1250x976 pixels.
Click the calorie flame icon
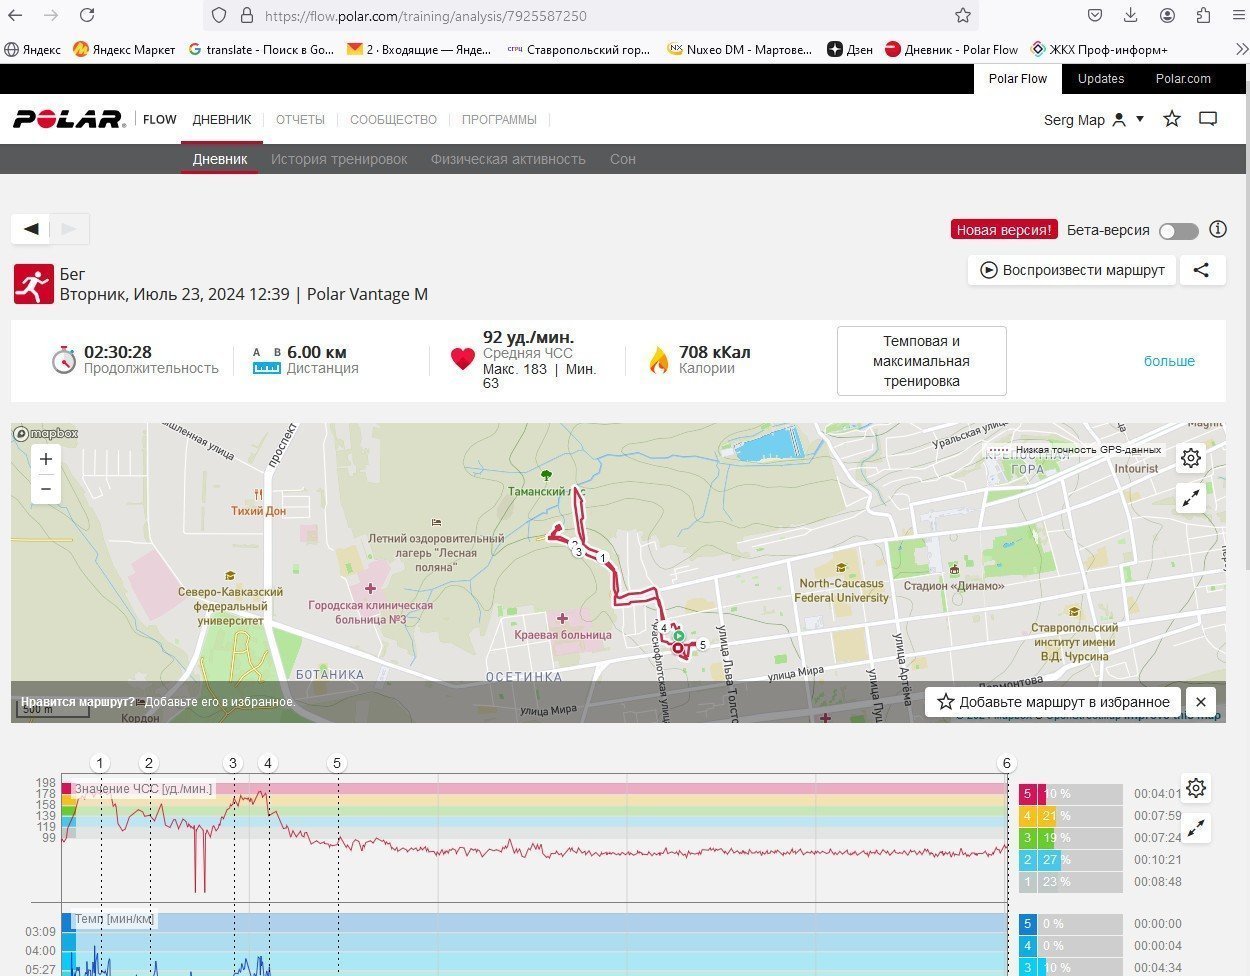[x=658, y=360]
